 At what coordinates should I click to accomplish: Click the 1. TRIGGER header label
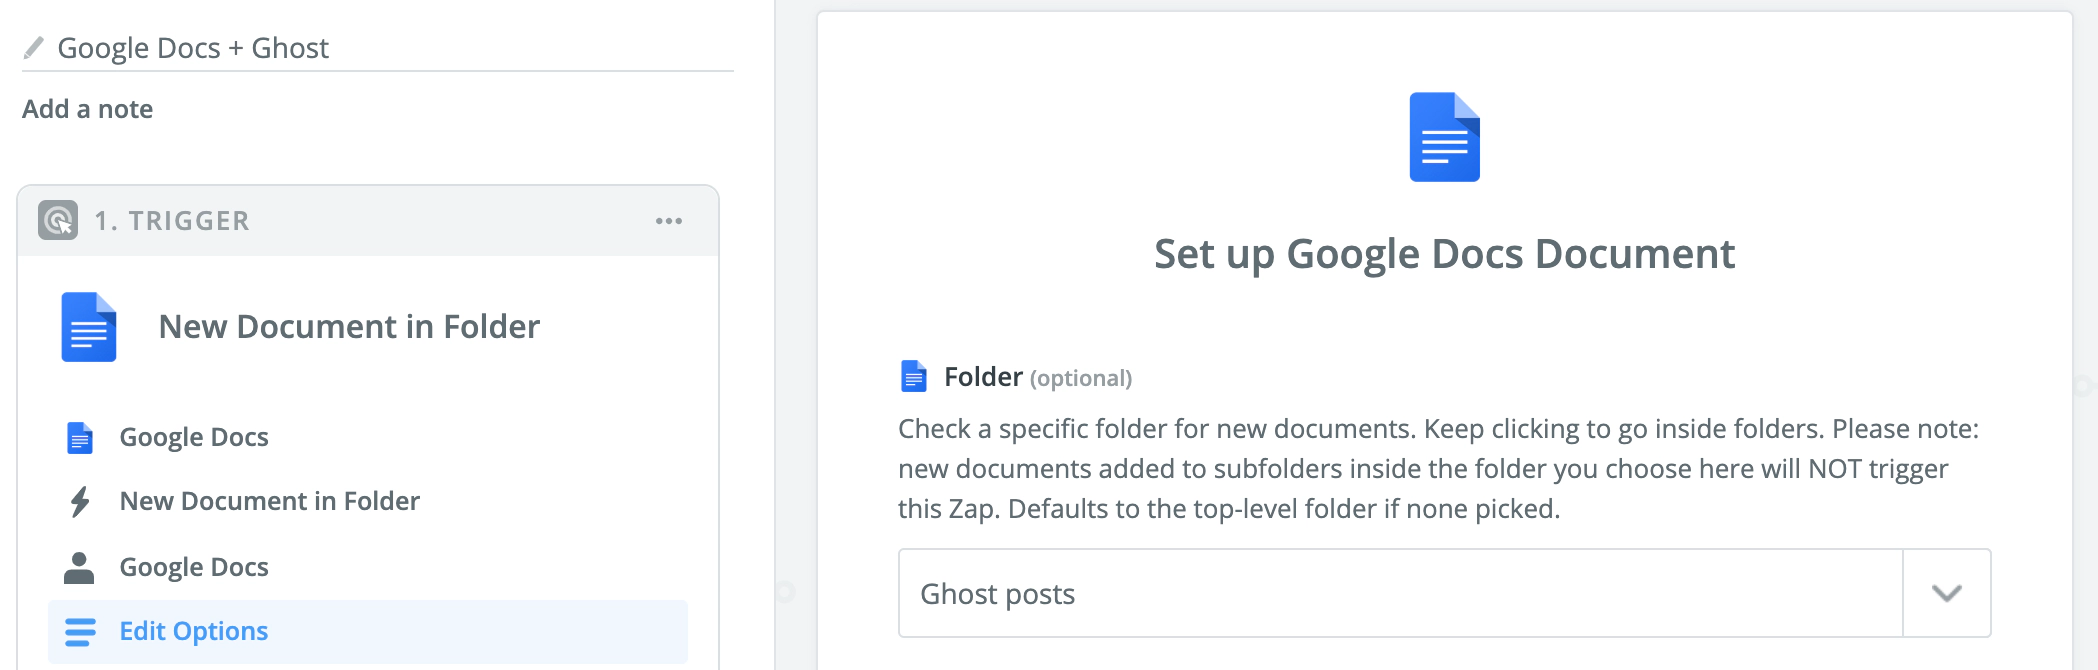pyautogui.click(x=172, y=221)
